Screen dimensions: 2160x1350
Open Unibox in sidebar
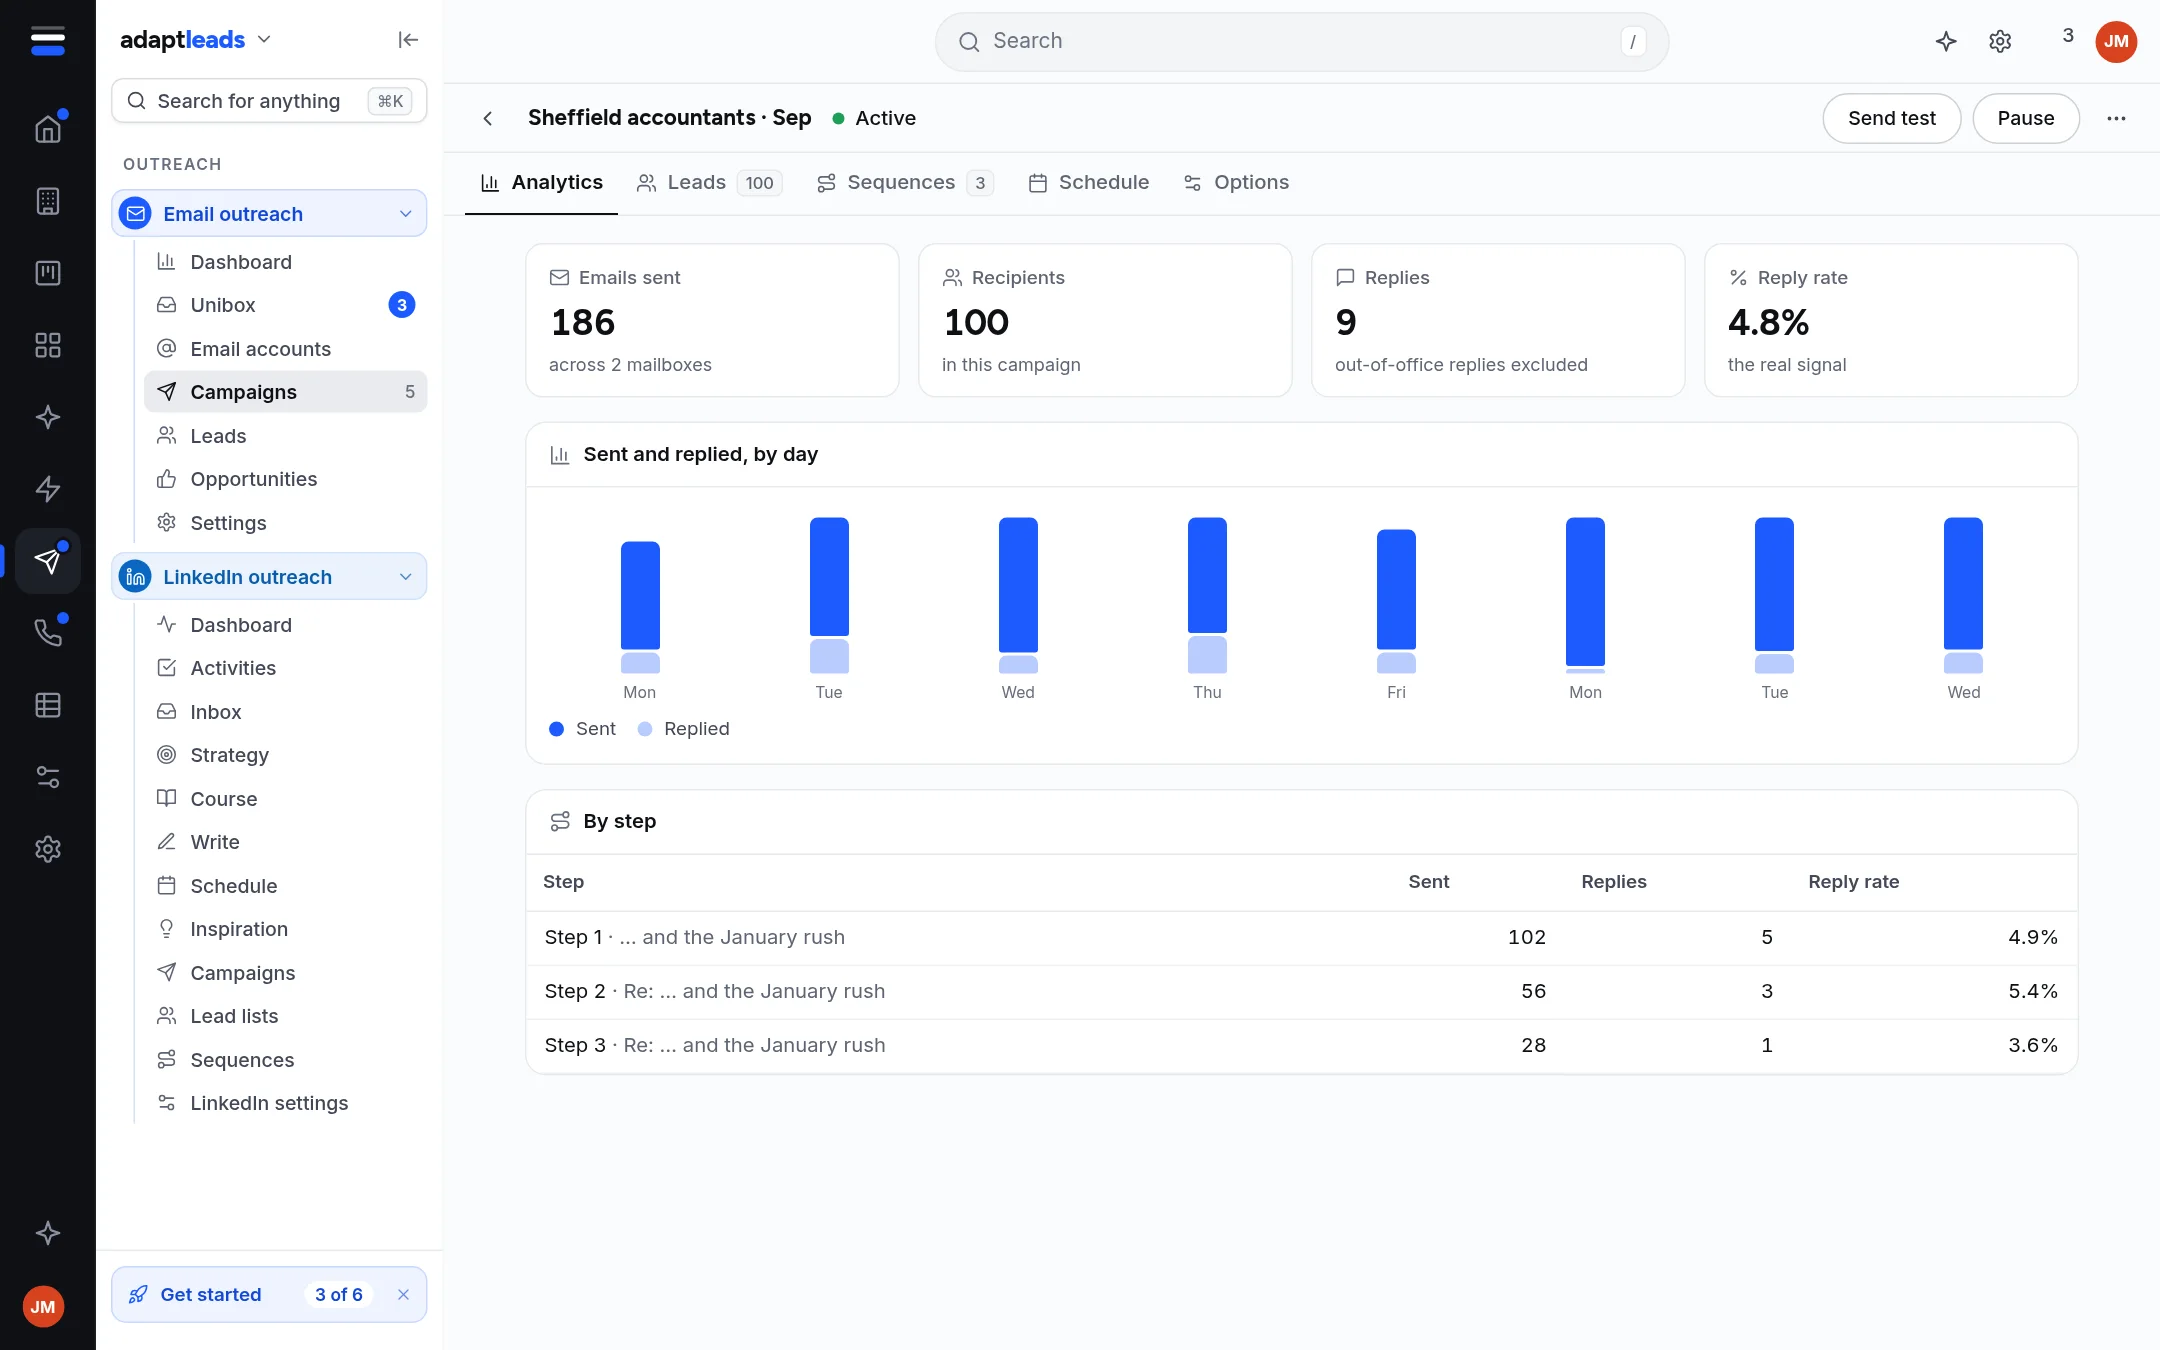[285, 305]
